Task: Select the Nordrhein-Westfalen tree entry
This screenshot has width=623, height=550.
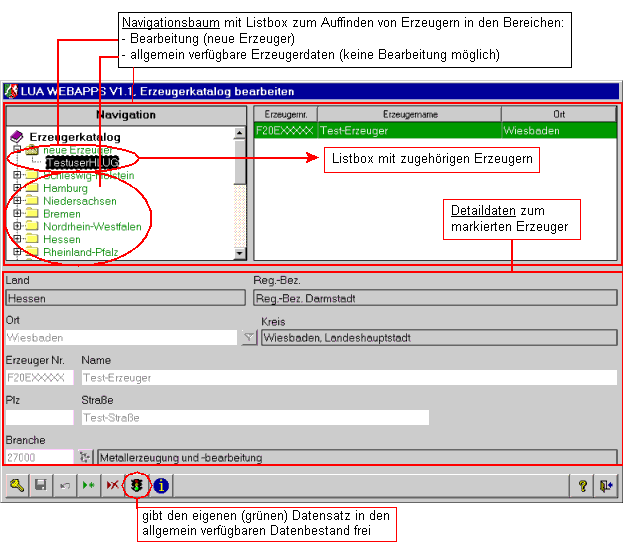Action: (92, 227)
